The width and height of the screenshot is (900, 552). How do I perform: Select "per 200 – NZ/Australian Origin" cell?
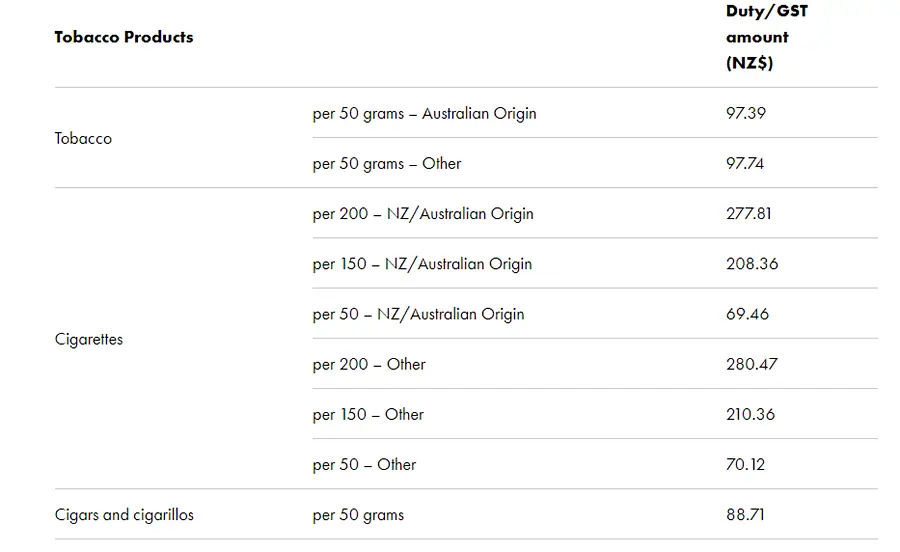click(423, 213)
